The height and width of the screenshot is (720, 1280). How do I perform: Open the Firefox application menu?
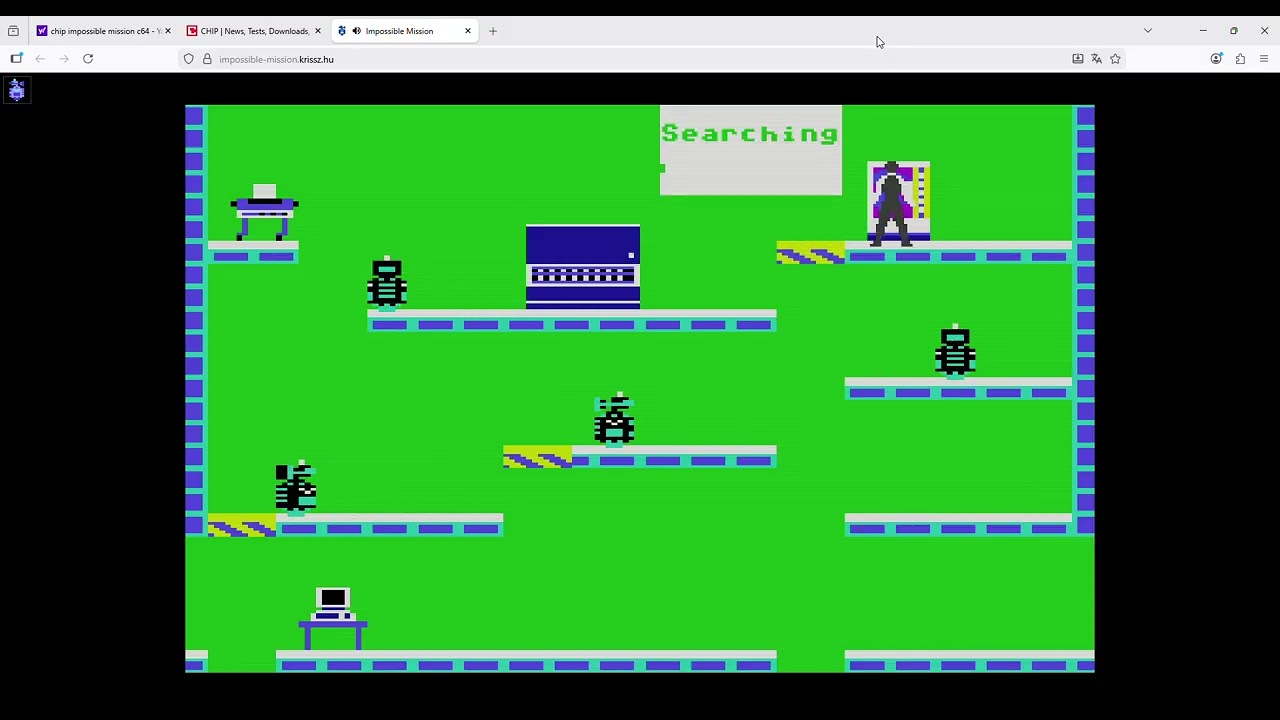[x=1264, y=59]
